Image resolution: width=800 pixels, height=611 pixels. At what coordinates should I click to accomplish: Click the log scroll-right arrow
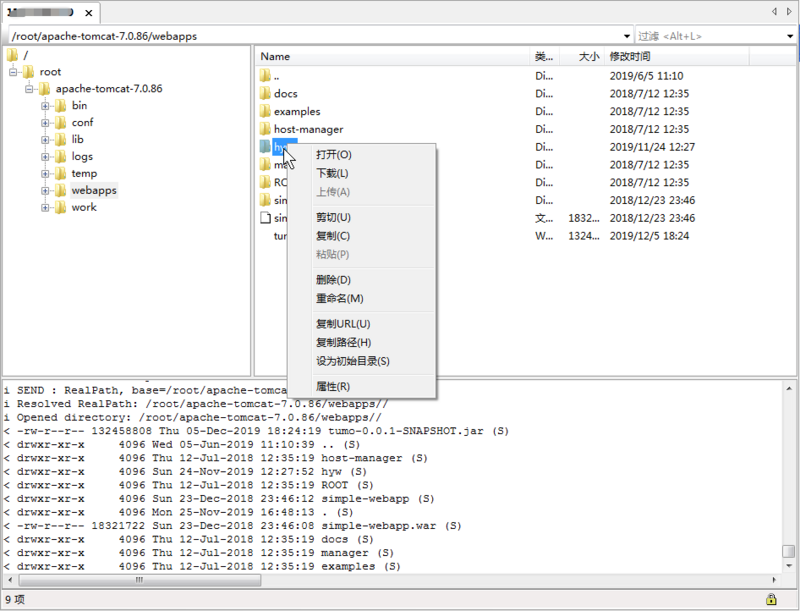coord(774,580)
